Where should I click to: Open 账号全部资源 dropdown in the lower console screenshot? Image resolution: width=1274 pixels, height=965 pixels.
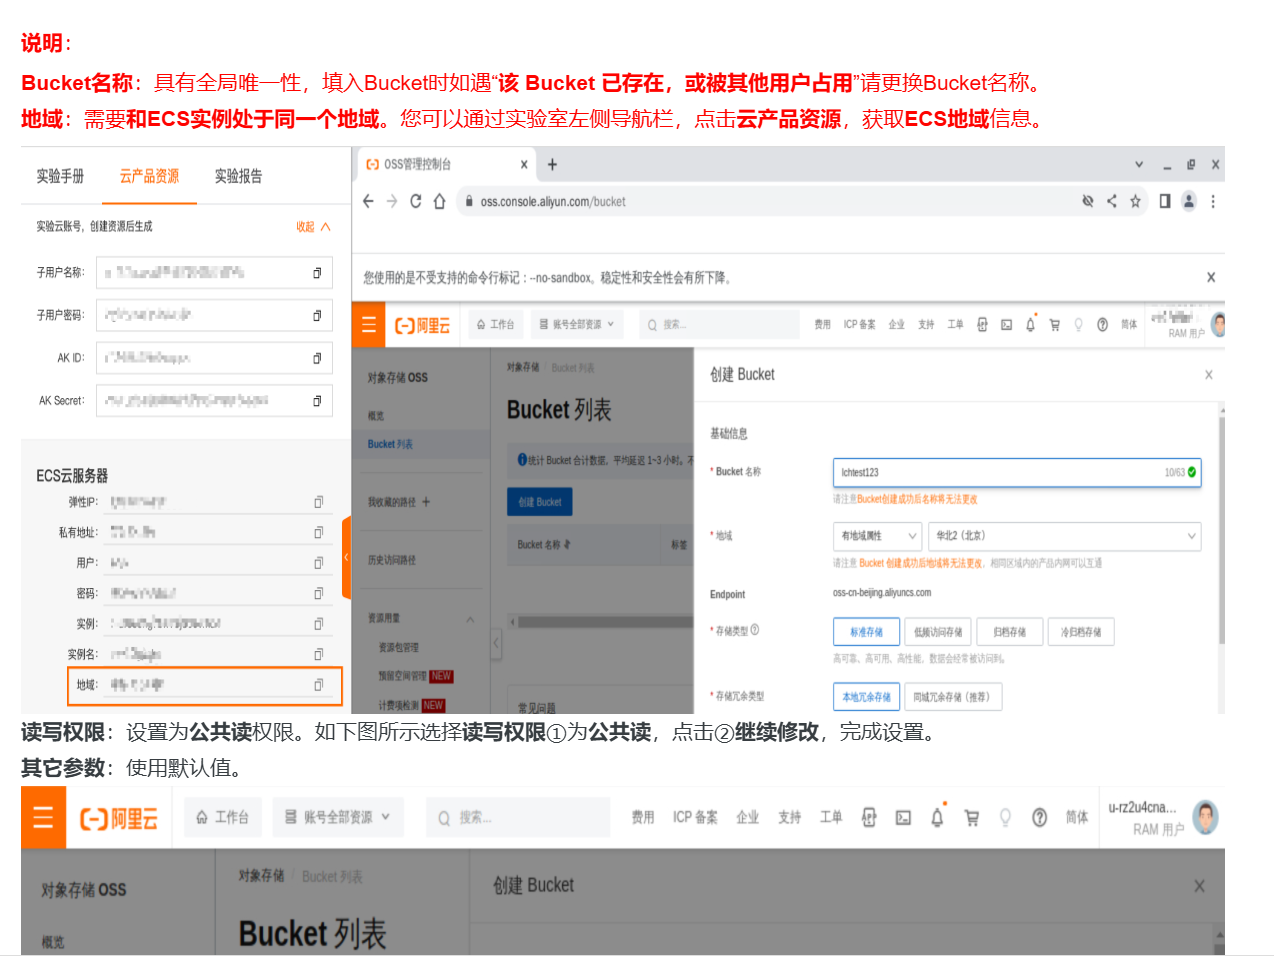[x=338, y=817]
